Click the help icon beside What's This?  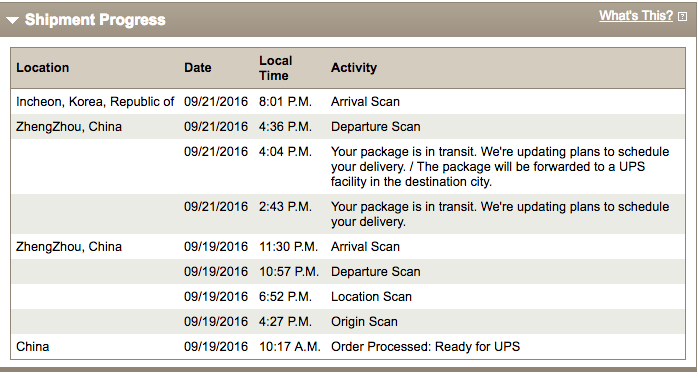[x=682, y=16]
